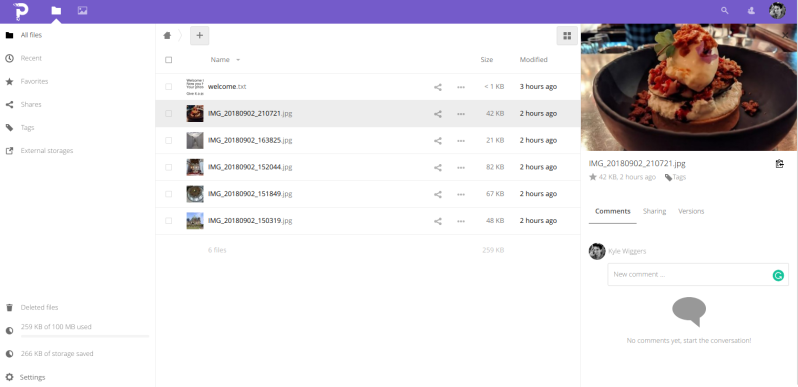The width and height of the screenshot is (798, 387).
Task: Sort by Modified column header
Action: tap(533, 60)
